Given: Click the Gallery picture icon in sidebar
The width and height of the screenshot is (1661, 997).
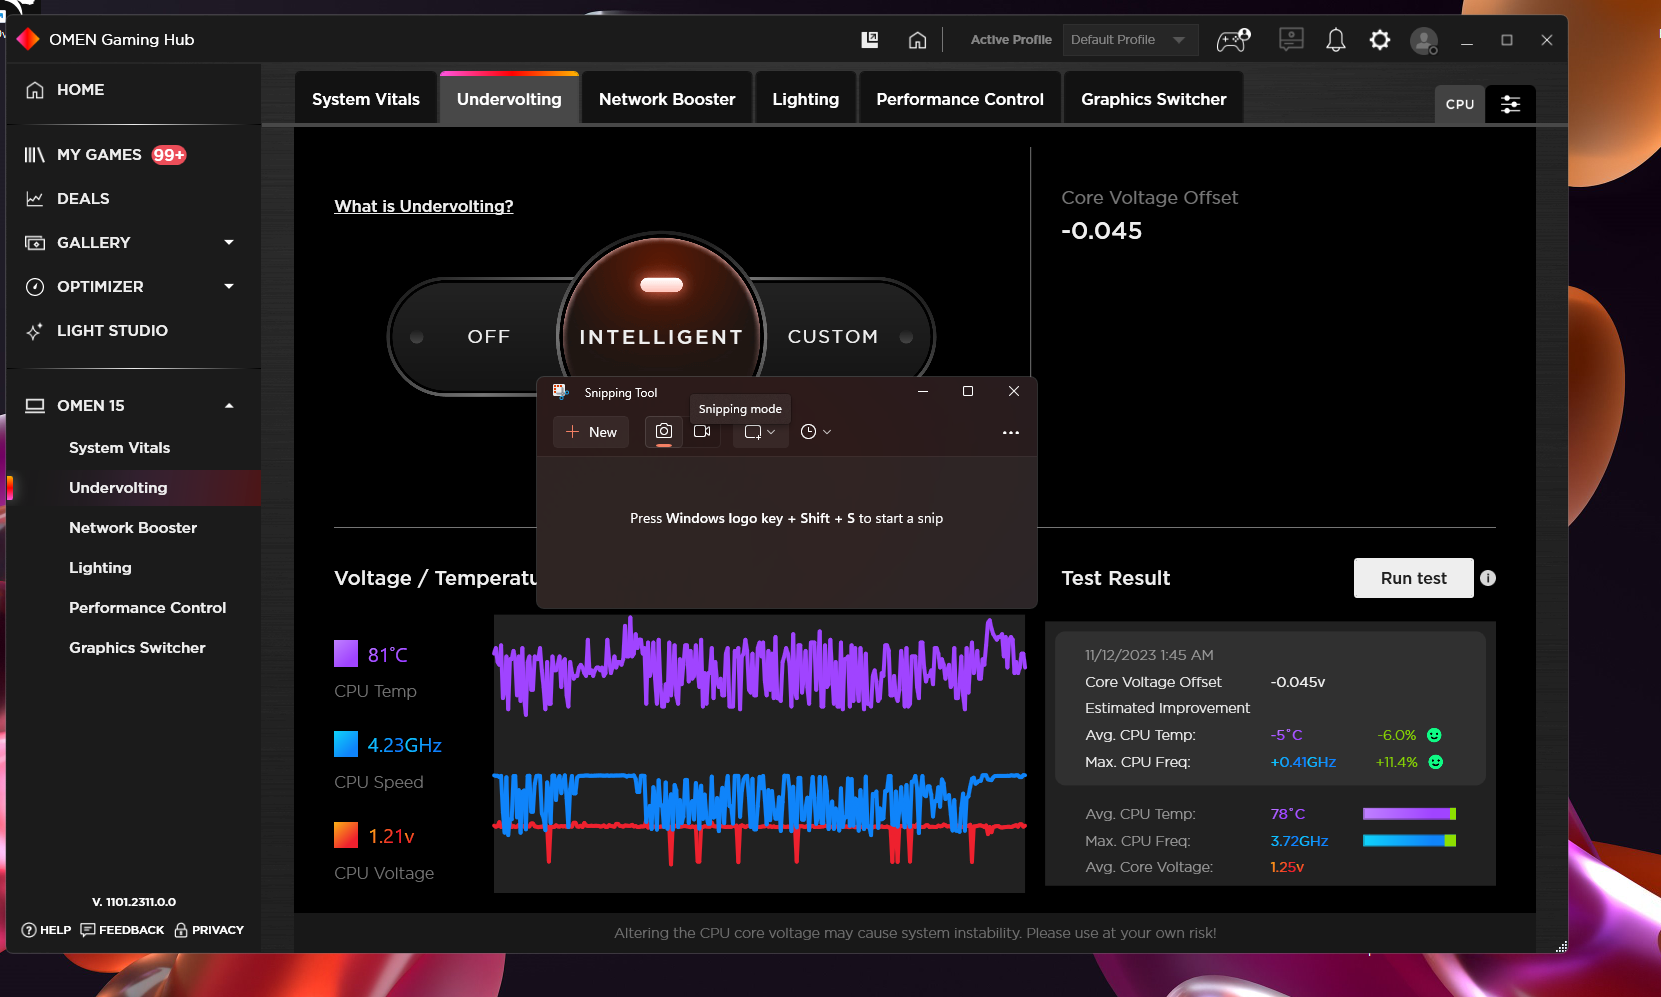Looking at the screenshot, I should [x=35, y=243].
